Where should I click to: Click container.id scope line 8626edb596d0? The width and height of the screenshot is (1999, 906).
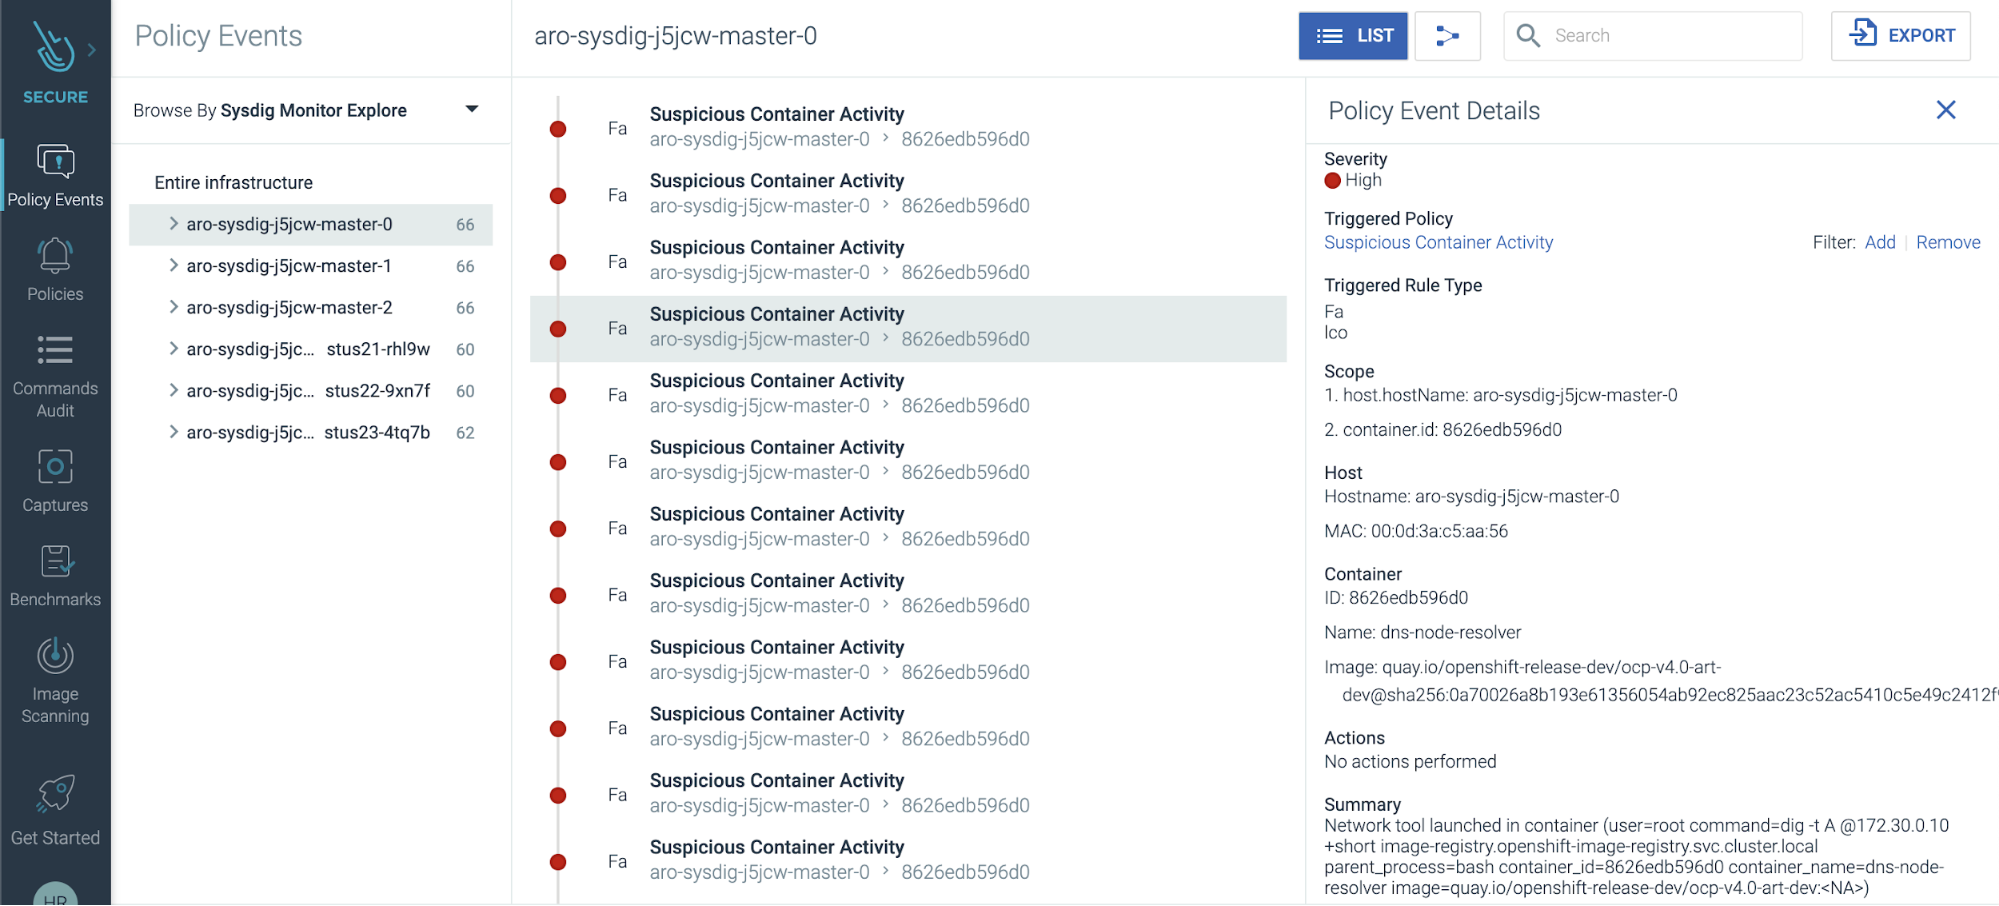pyautogui.click(x=1443, y=430)
